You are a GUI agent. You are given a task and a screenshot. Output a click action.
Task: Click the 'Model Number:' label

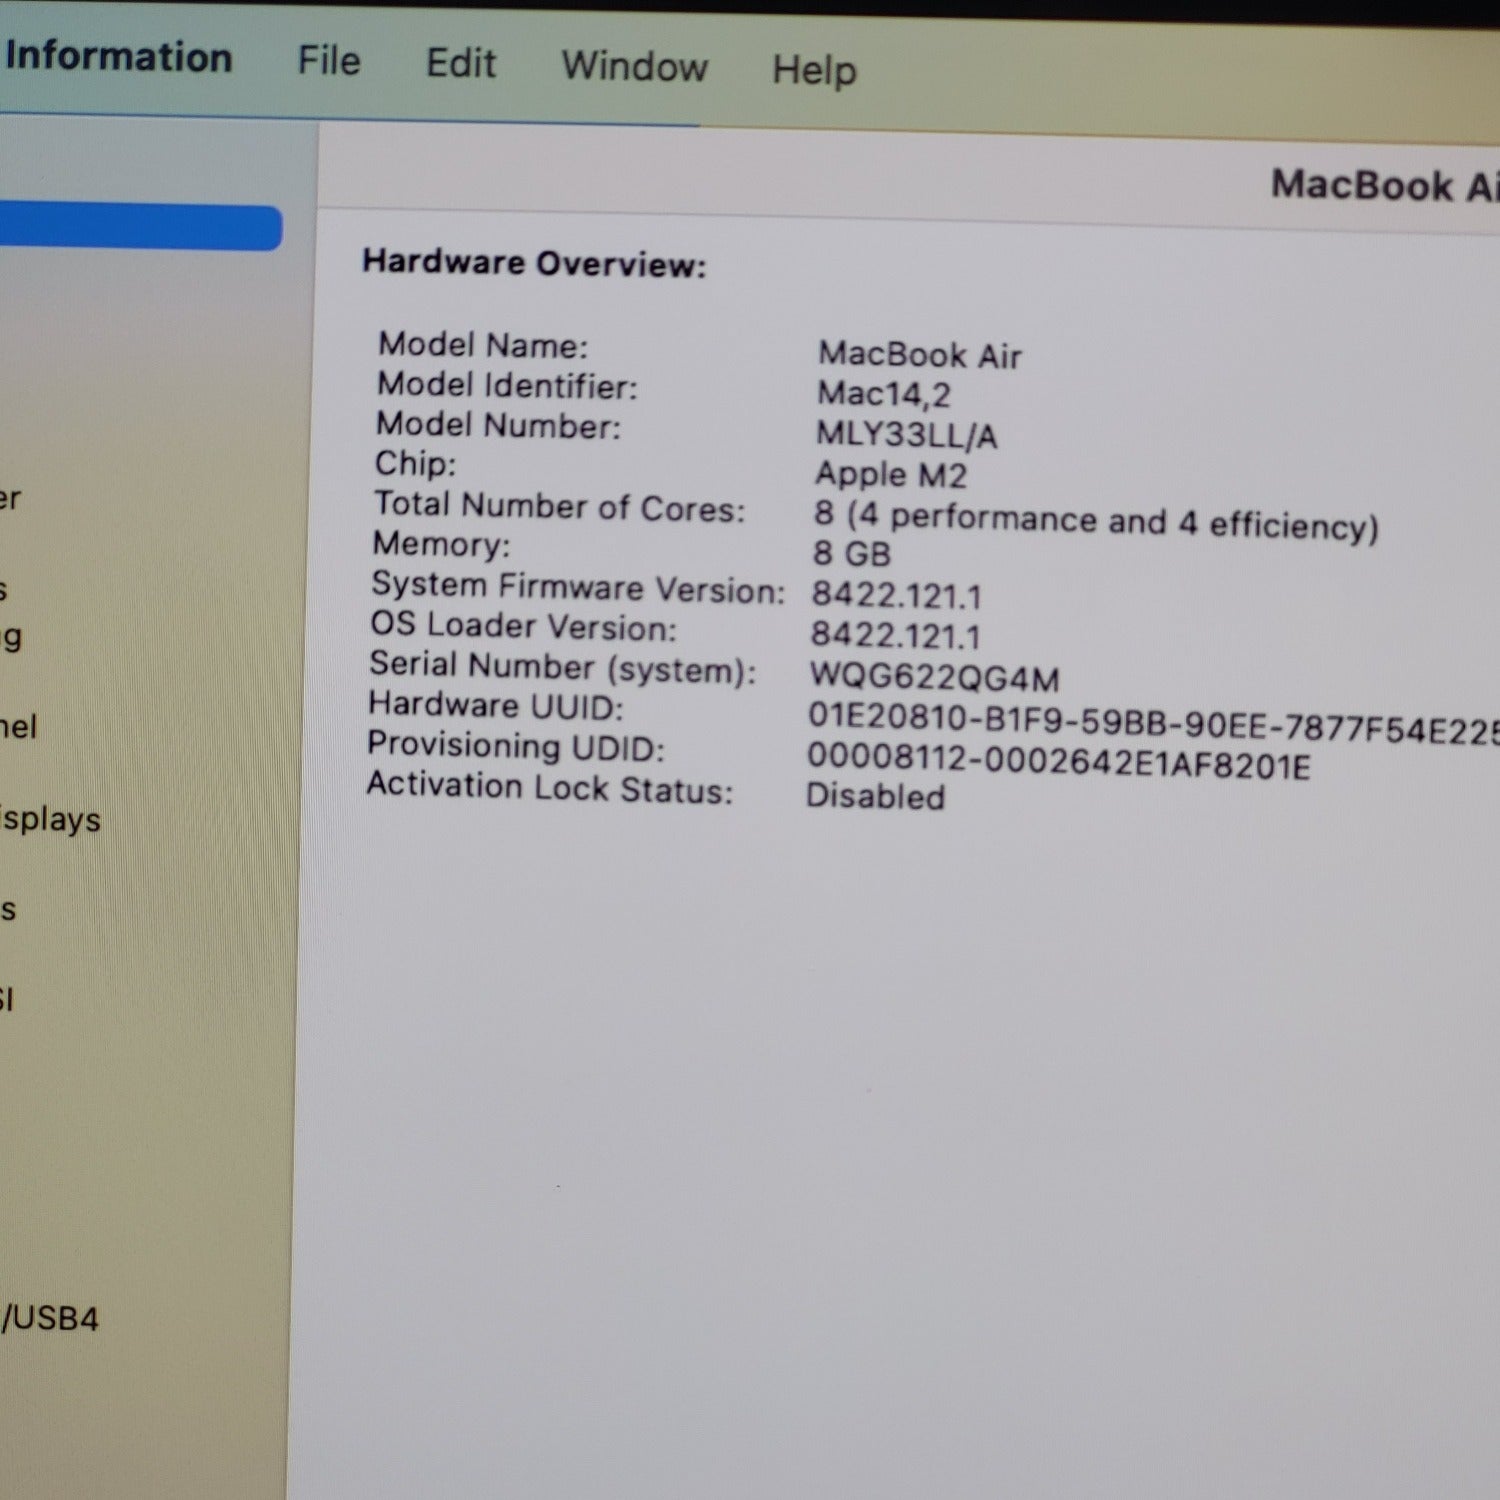pyautogui.click(x=498, y=425)
